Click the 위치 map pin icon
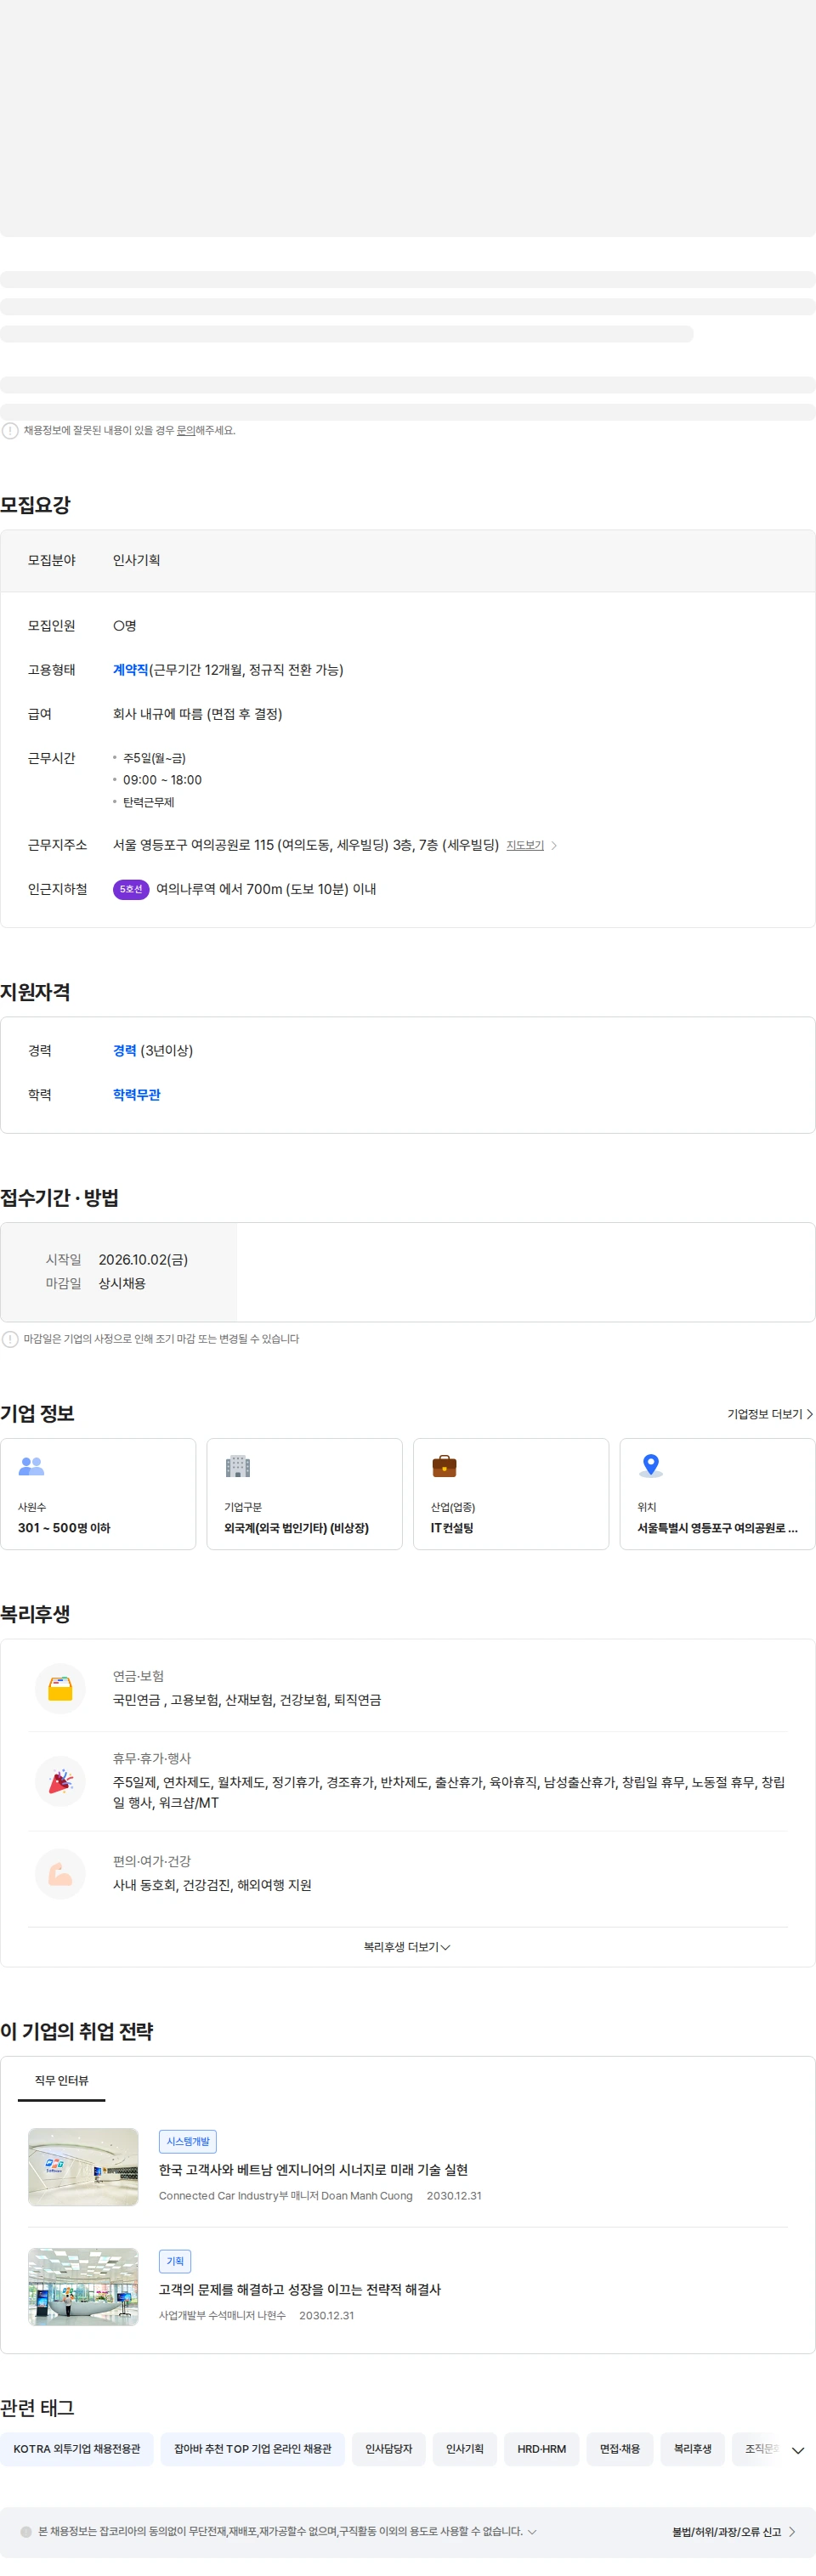This screenshot has width=816, height=2576. coord(651,1465)
